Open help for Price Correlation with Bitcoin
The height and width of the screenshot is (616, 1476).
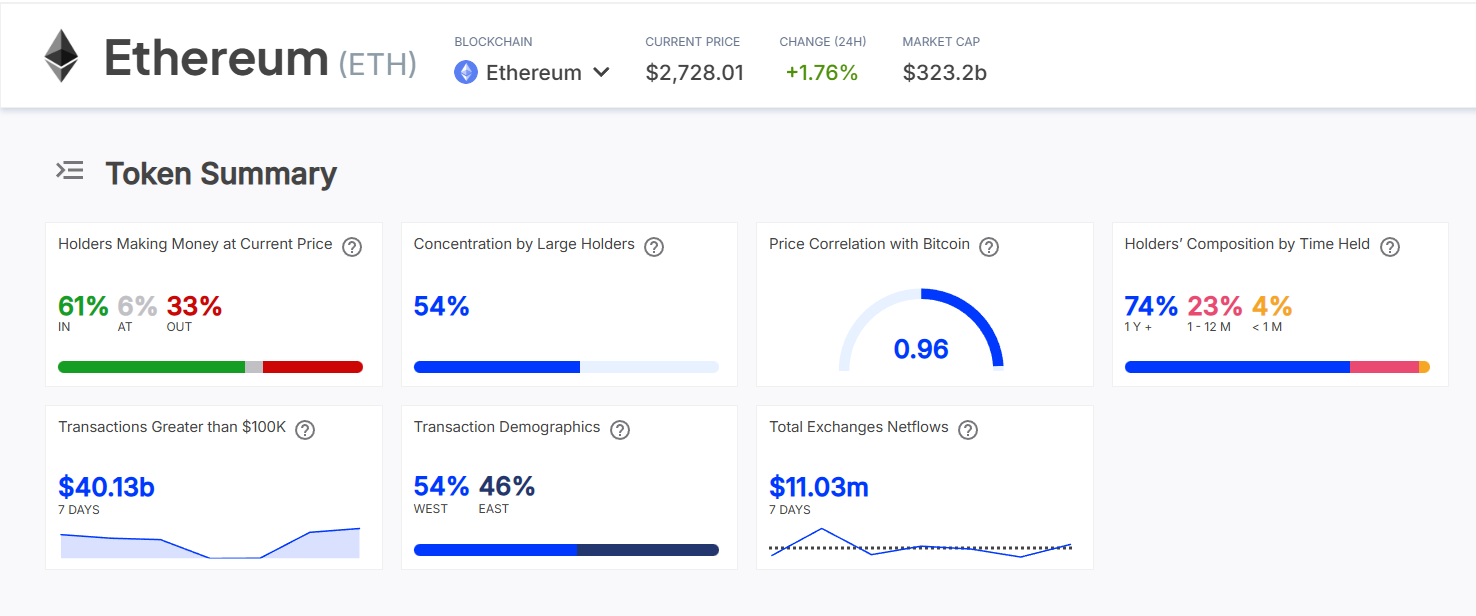(x=989, y=247)
